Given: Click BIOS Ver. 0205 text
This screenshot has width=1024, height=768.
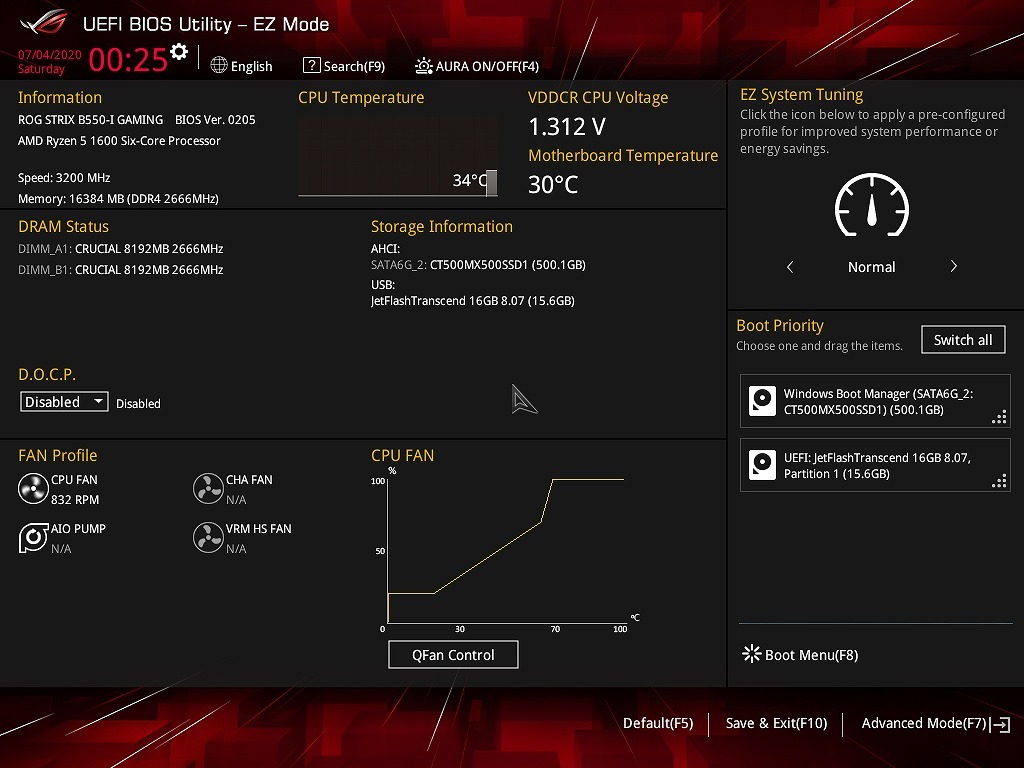Looking at the screenshot, I should click(x=215, y=120).
